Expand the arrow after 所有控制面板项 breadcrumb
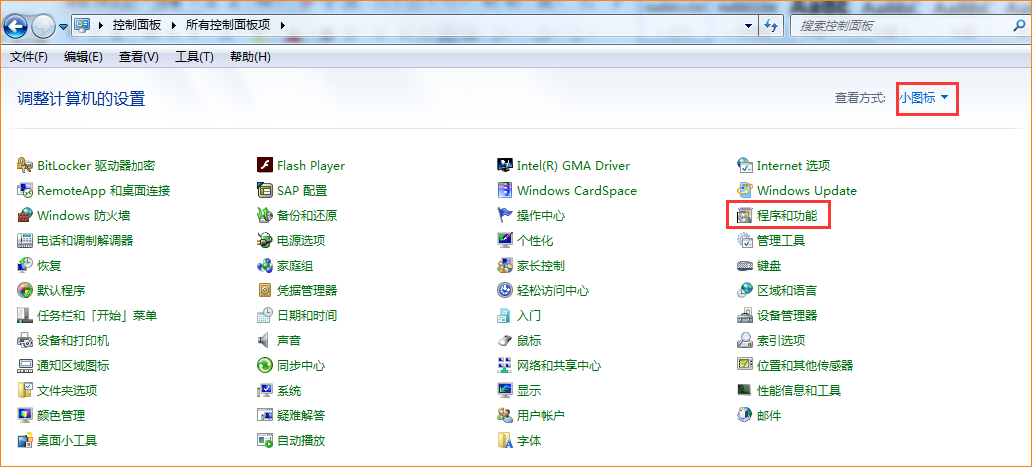1032x467 pixels. pos(283,26)
